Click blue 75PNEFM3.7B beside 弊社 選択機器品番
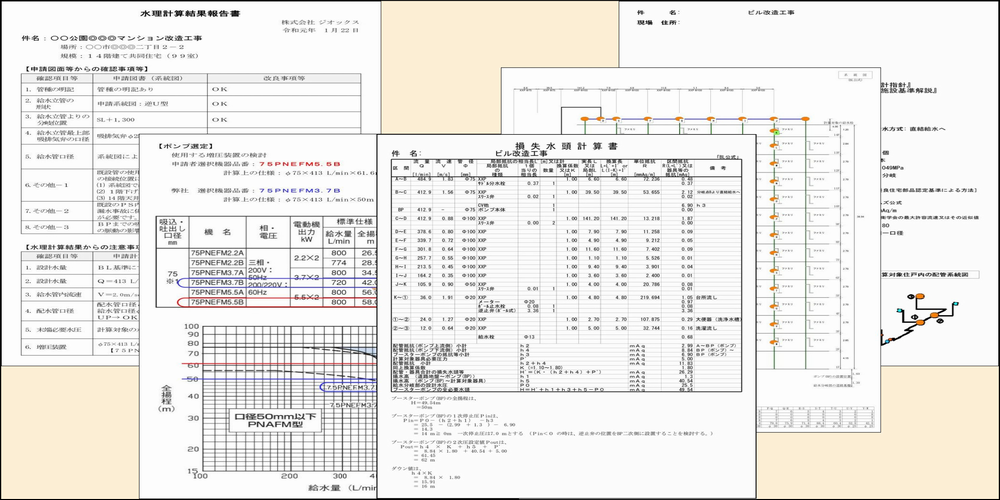Image resolution: width=1000 pixels, height=500 pixels. [299, 191]
